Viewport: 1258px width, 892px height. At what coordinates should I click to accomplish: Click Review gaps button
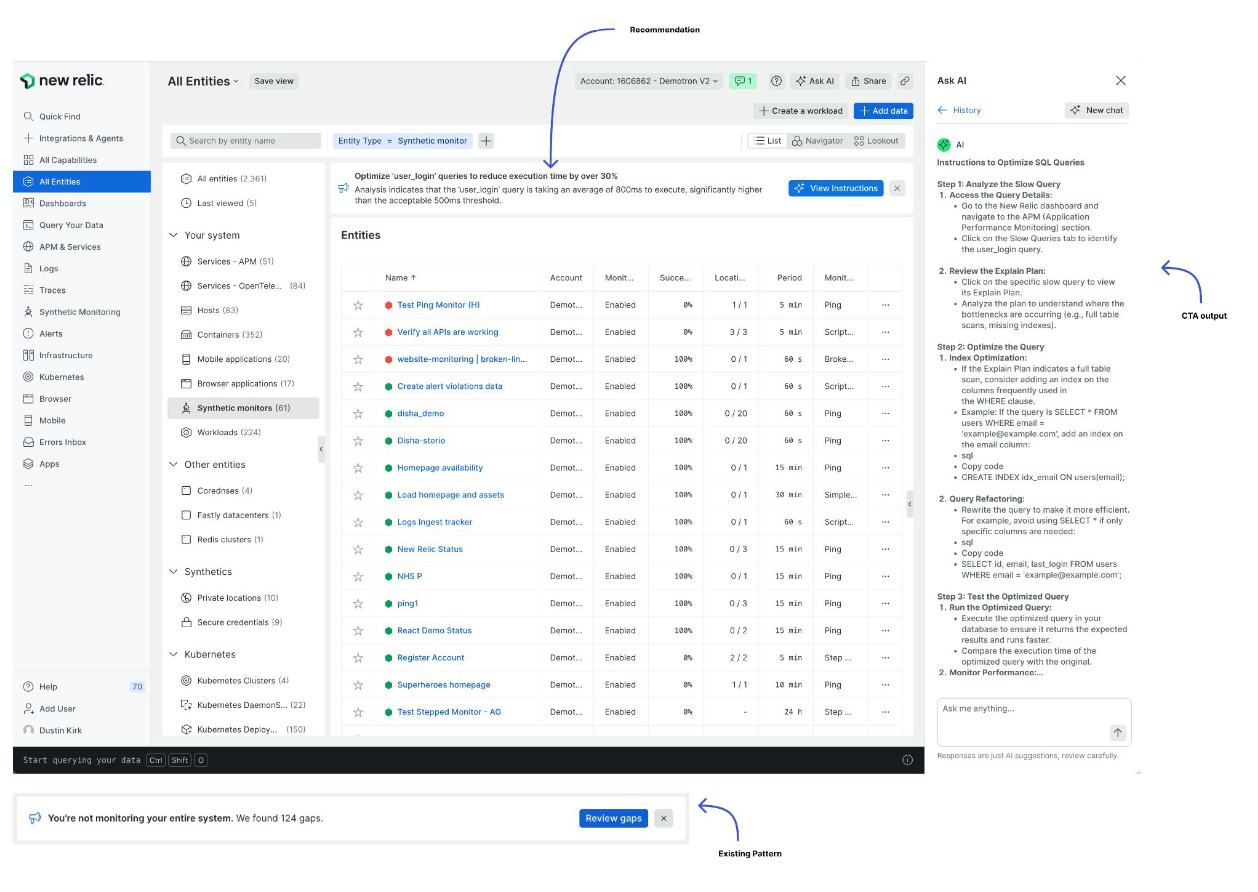pyautogui.click(x=613, y=818)
